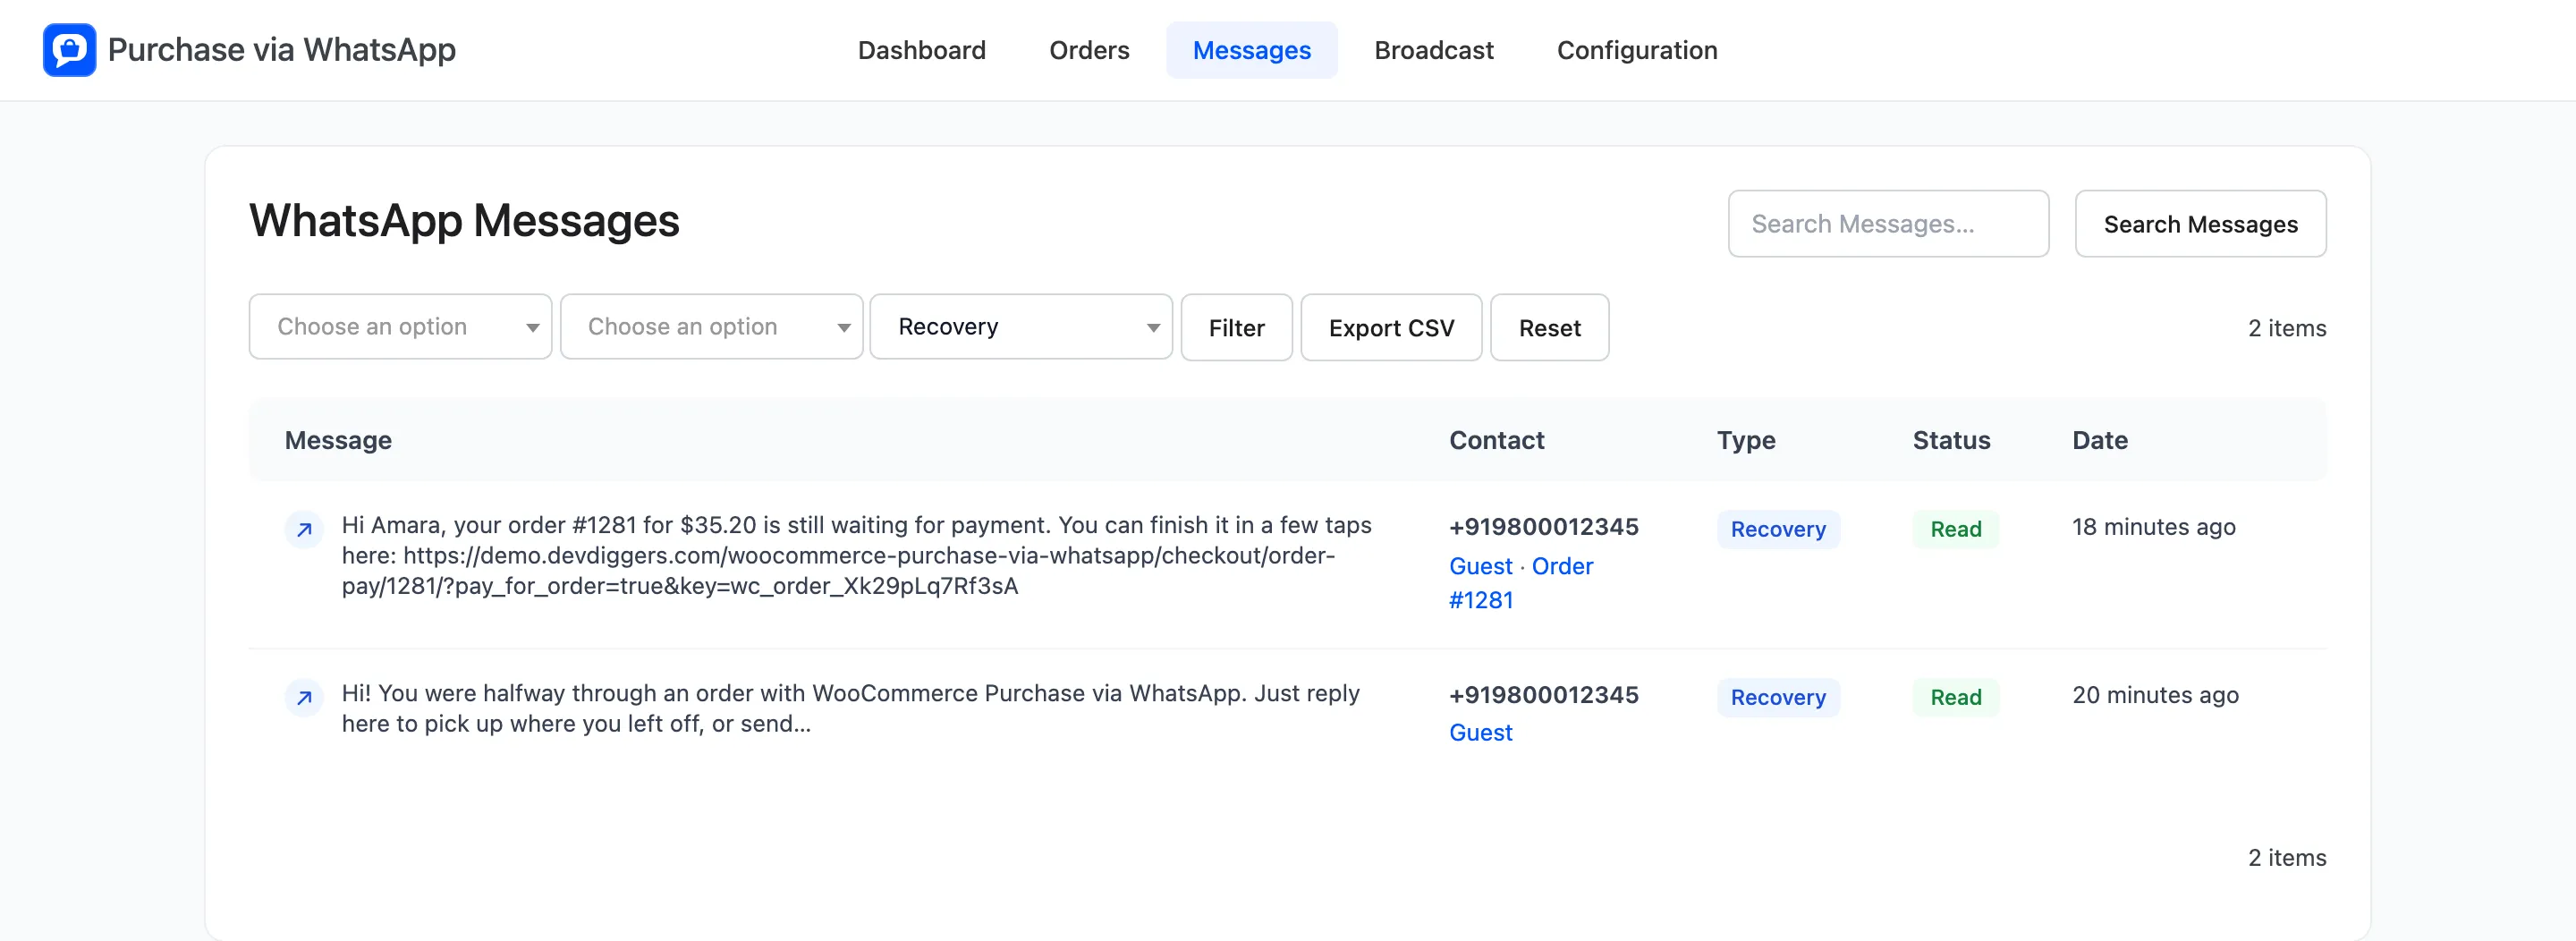Click the Message column header
This screenshot has width=2576, height=941.
point(338,441)
